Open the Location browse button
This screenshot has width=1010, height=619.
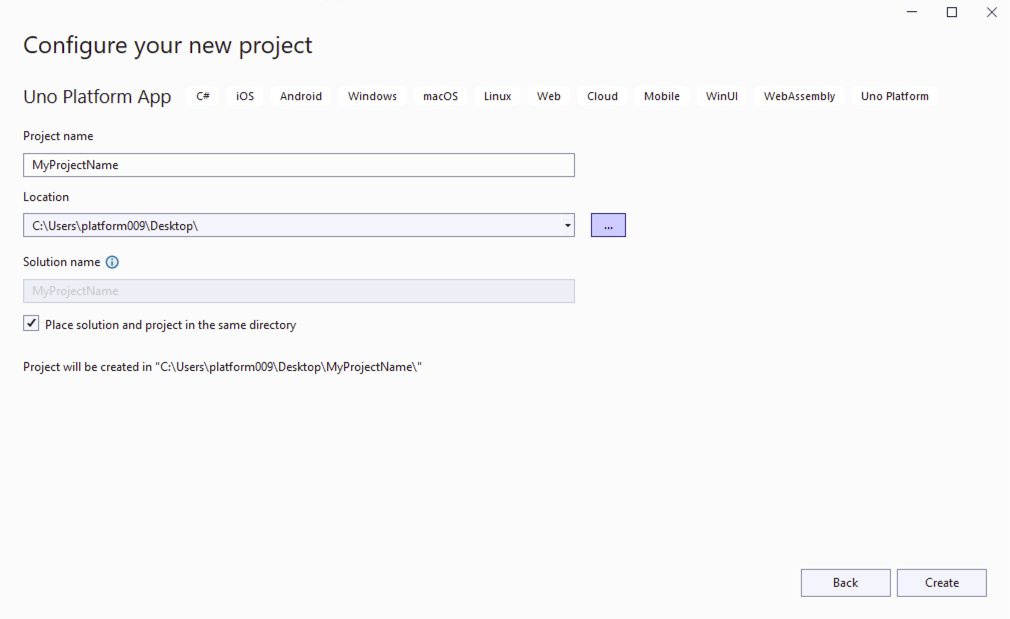click(x=608, y=224)
